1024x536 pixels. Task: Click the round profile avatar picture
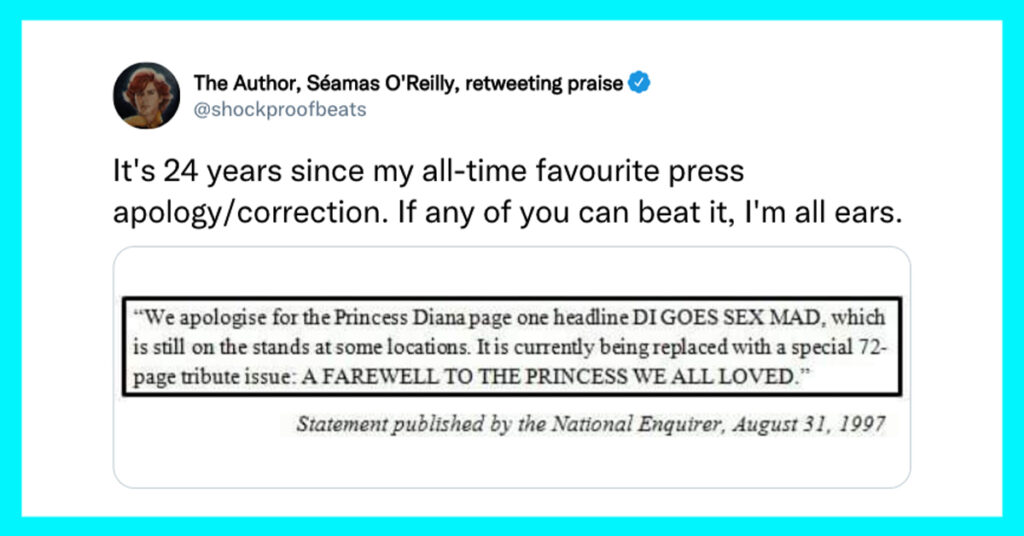point(146,95)
